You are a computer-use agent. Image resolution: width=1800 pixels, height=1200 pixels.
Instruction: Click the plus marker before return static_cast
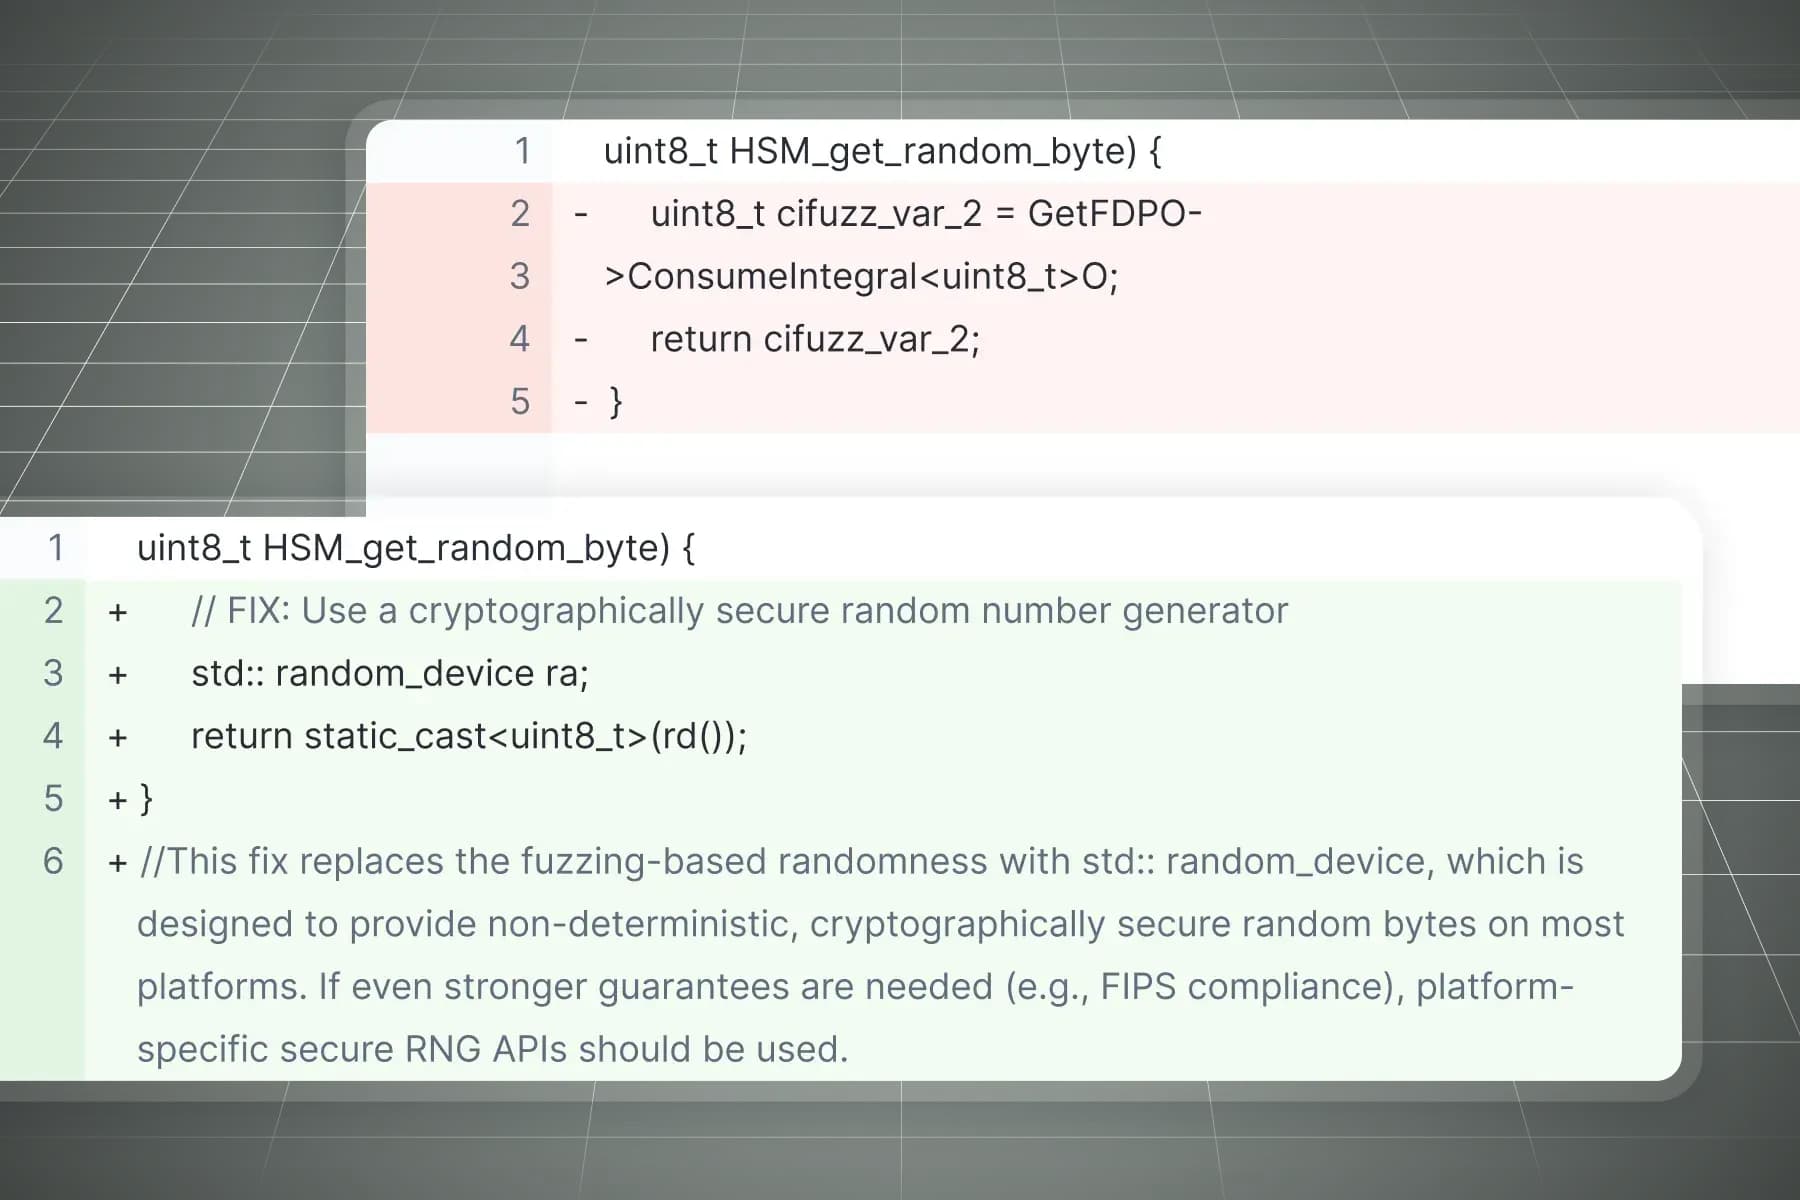pyautogui.click(x=118, y=738)
